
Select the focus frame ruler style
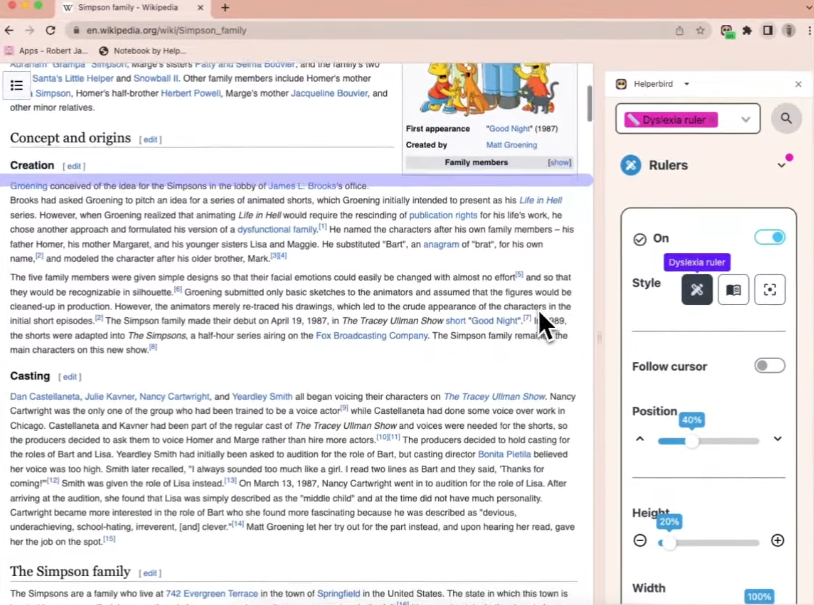[x=769, y=289]
